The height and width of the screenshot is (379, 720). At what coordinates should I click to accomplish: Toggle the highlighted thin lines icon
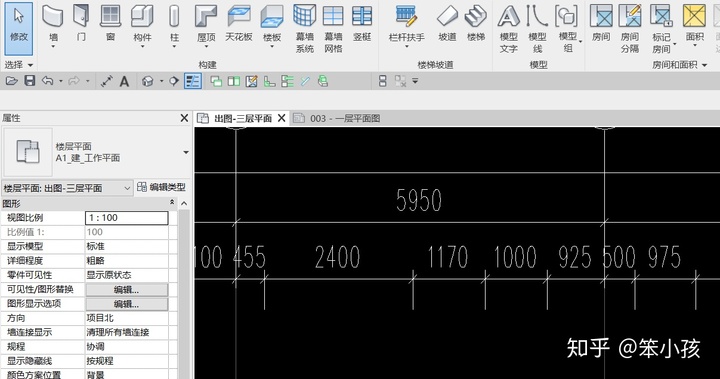pyautogui.click(x=193, y=81)
